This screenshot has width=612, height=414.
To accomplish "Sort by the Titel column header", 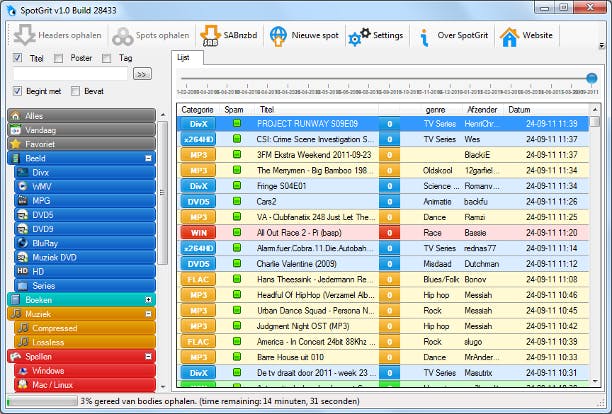I will (x=316, y=110).
